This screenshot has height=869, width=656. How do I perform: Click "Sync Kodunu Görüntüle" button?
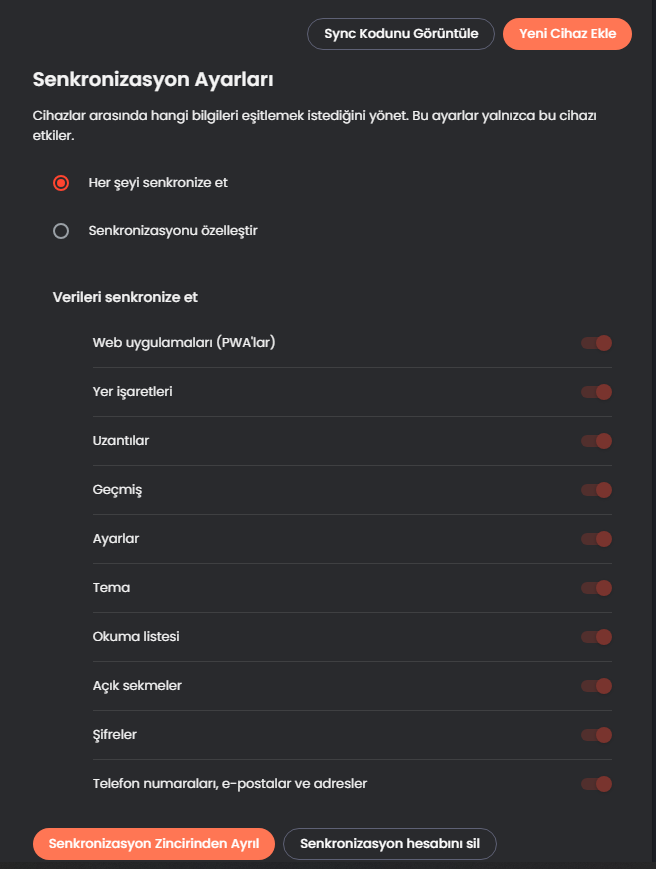(x=401, y=34)
